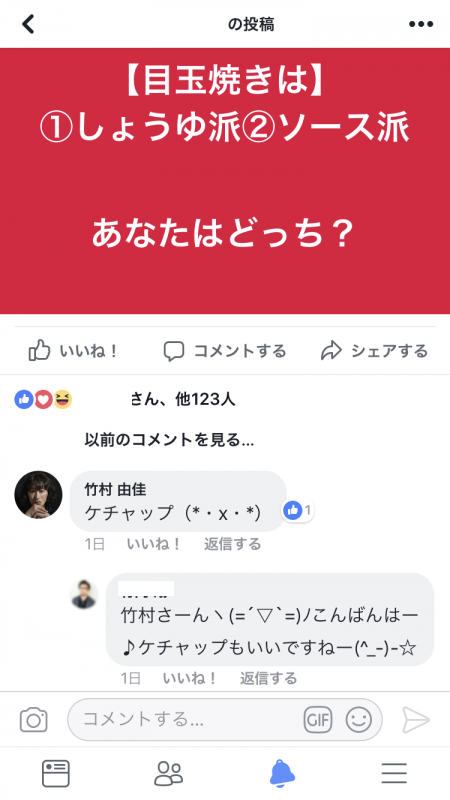This screenshot has width=450, height=800.
Task: Open the hamburger menu tab
Action: point(394,773)
